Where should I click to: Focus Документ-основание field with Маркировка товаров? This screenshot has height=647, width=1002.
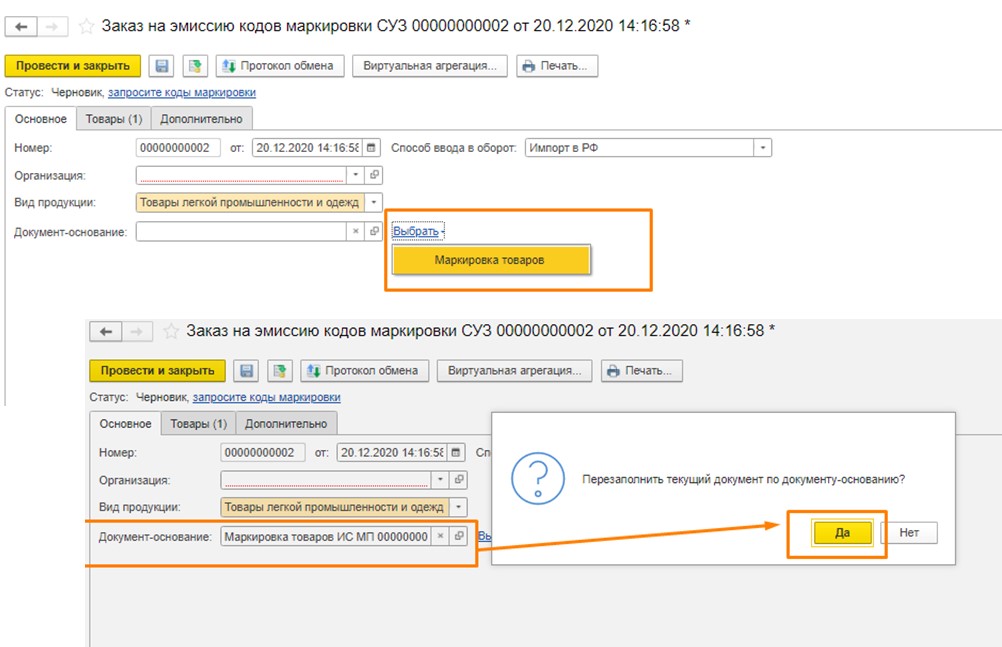tap(326, 536)
